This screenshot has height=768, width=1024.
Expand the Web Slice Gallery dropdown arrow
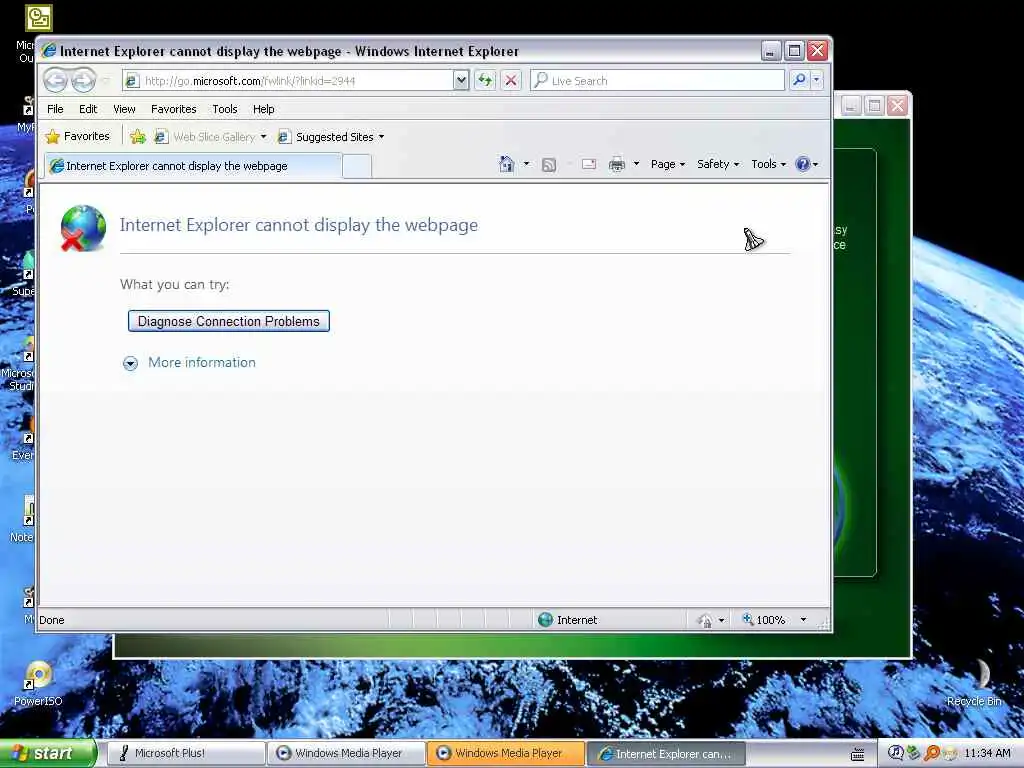263,136
